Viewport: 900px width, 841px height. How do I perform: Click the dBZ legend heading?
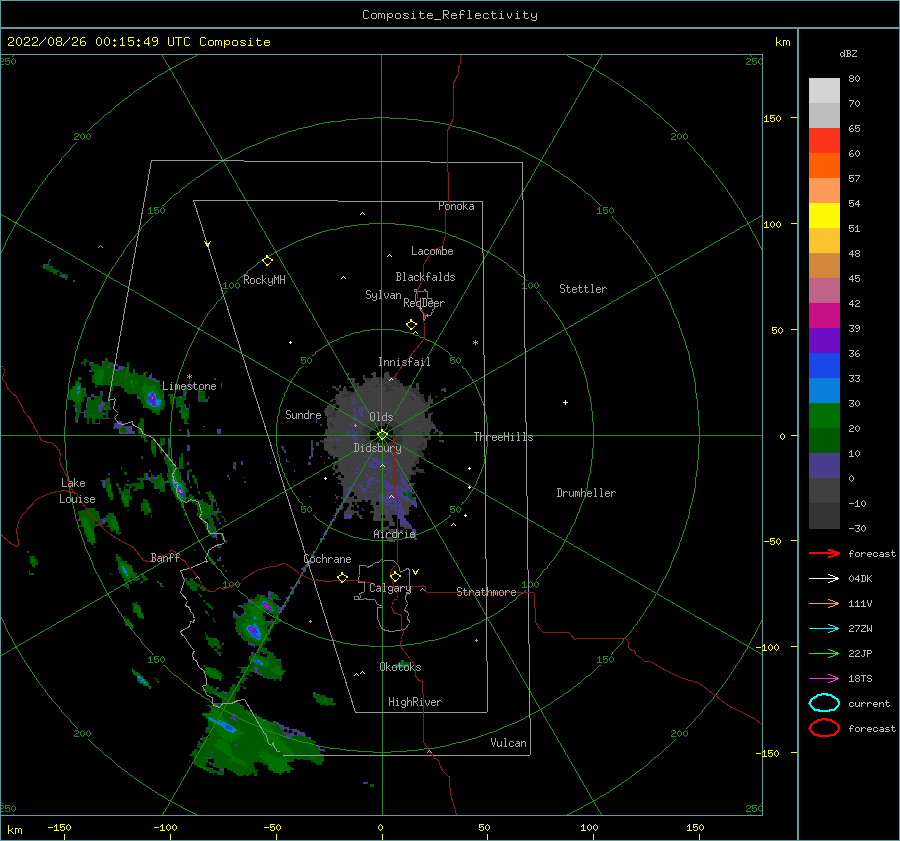coord(848,53)
